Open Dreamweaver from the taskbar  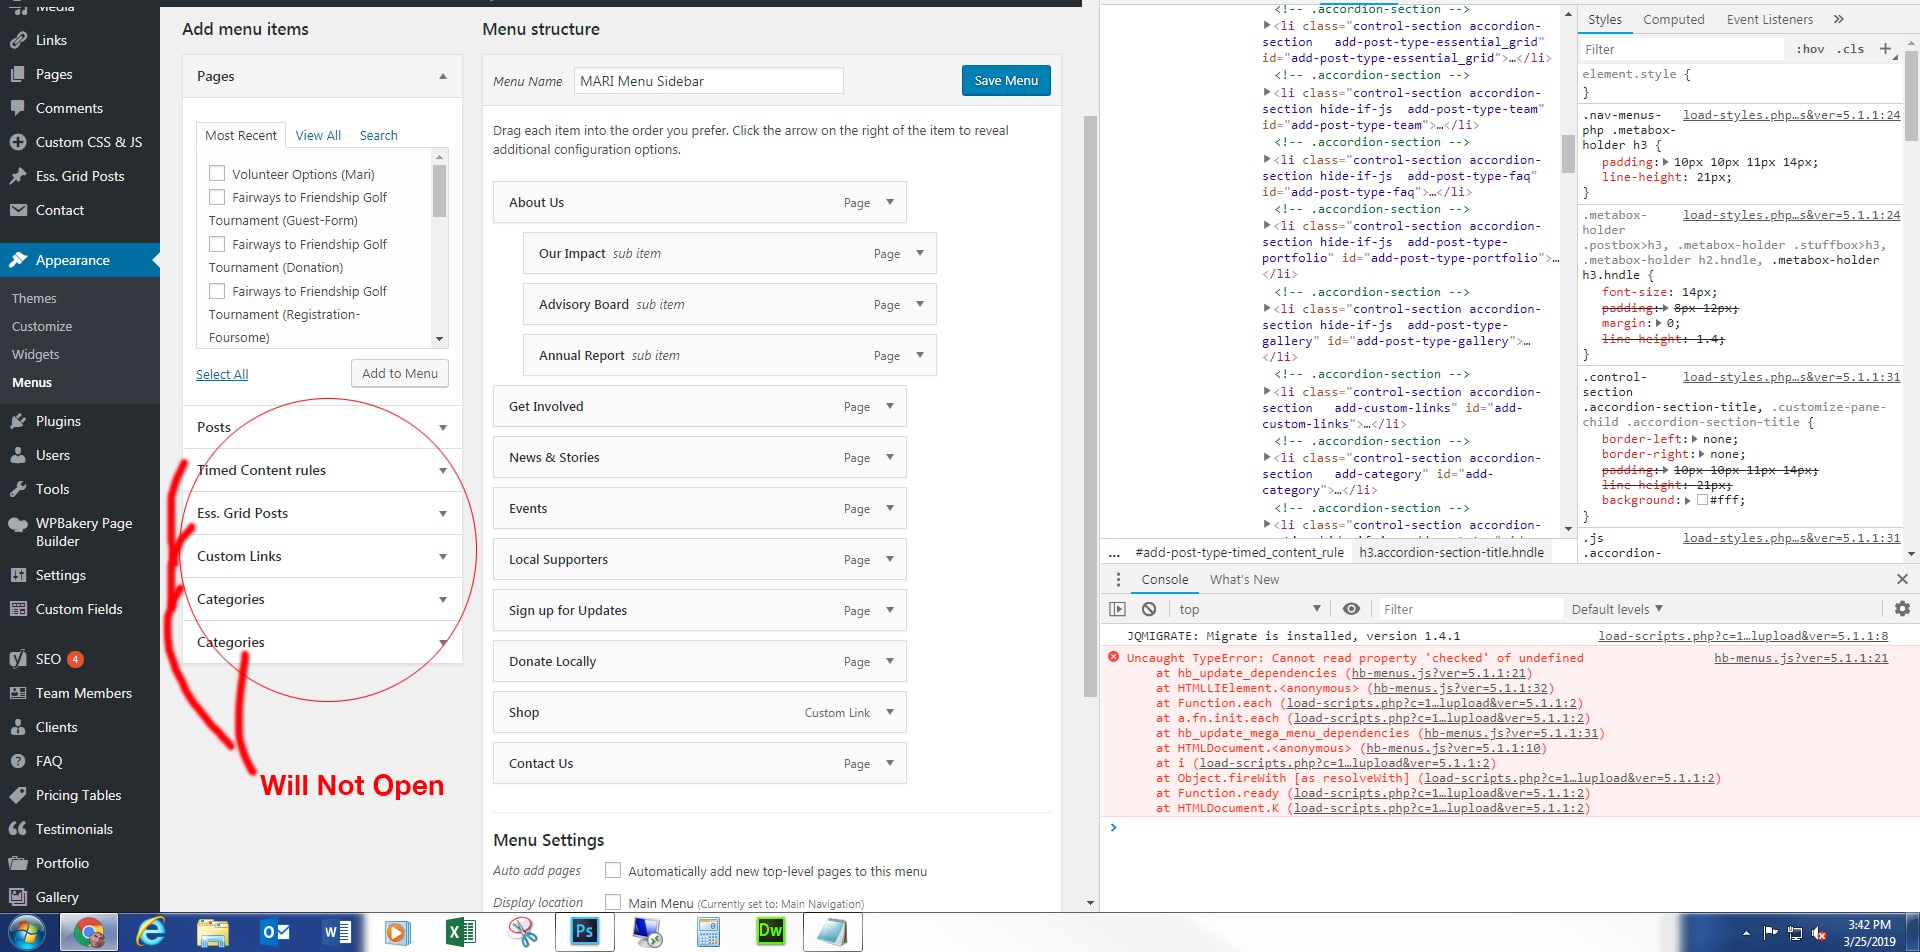[770, 932]
